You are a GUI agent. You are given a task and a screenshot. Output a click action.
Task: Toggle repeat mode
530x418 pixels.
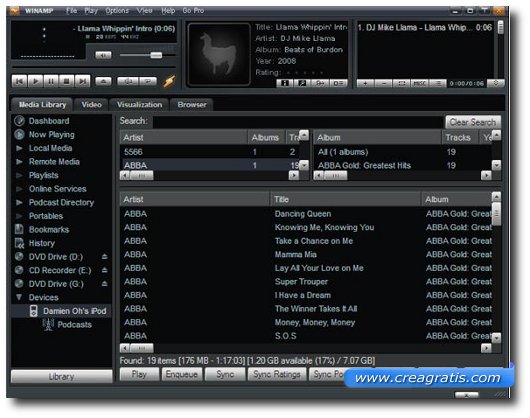click(147, 81)
